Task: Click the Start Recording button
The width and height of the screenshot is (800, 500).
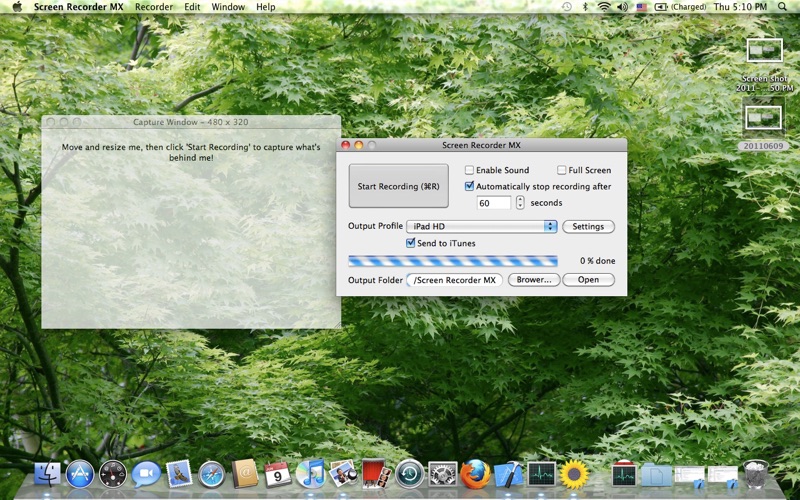Action: pos(398,186)
